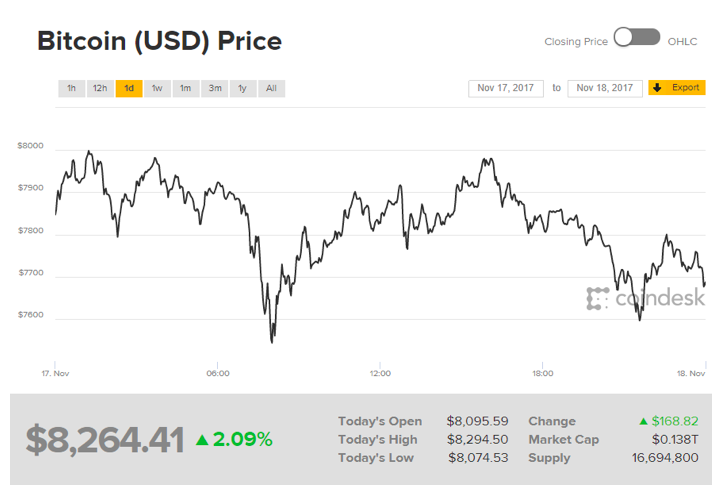Show the 1y price range
This screenshot has width=717, height=489.
click(243, 88)
